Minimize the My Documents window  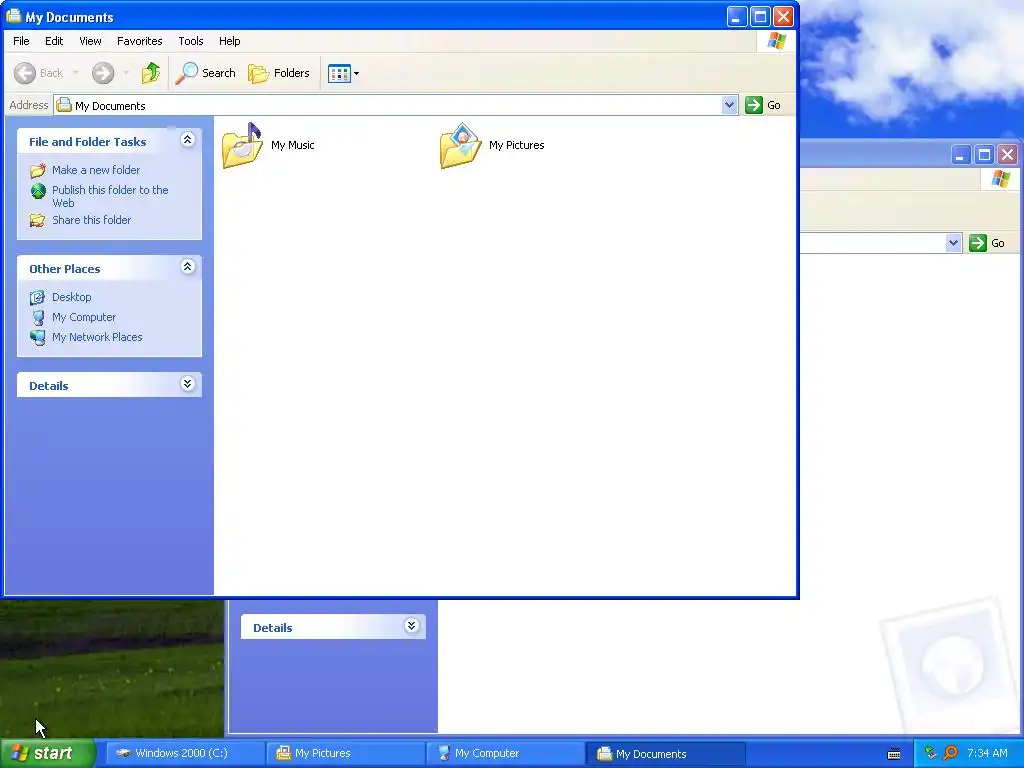pyautogui.click(x=737, y=16)
